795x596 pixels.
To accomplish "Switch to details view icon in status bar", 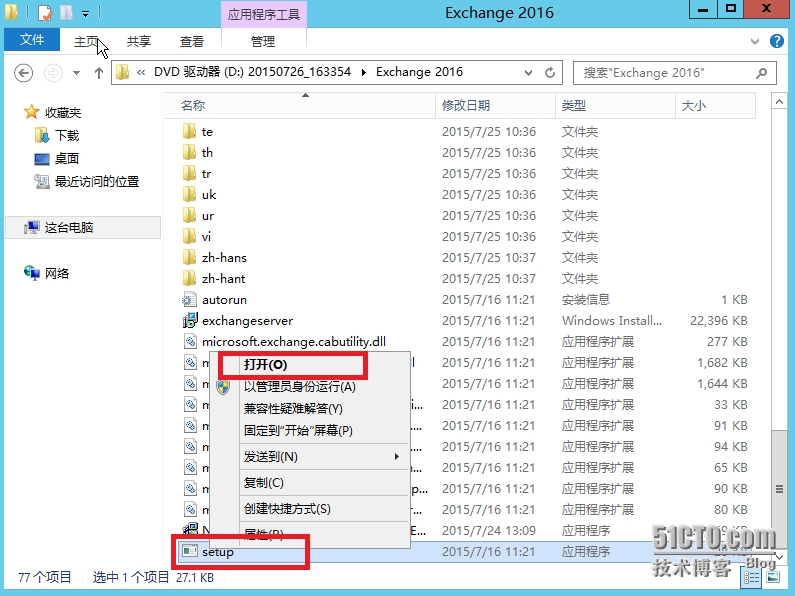I will coord(751,577).
